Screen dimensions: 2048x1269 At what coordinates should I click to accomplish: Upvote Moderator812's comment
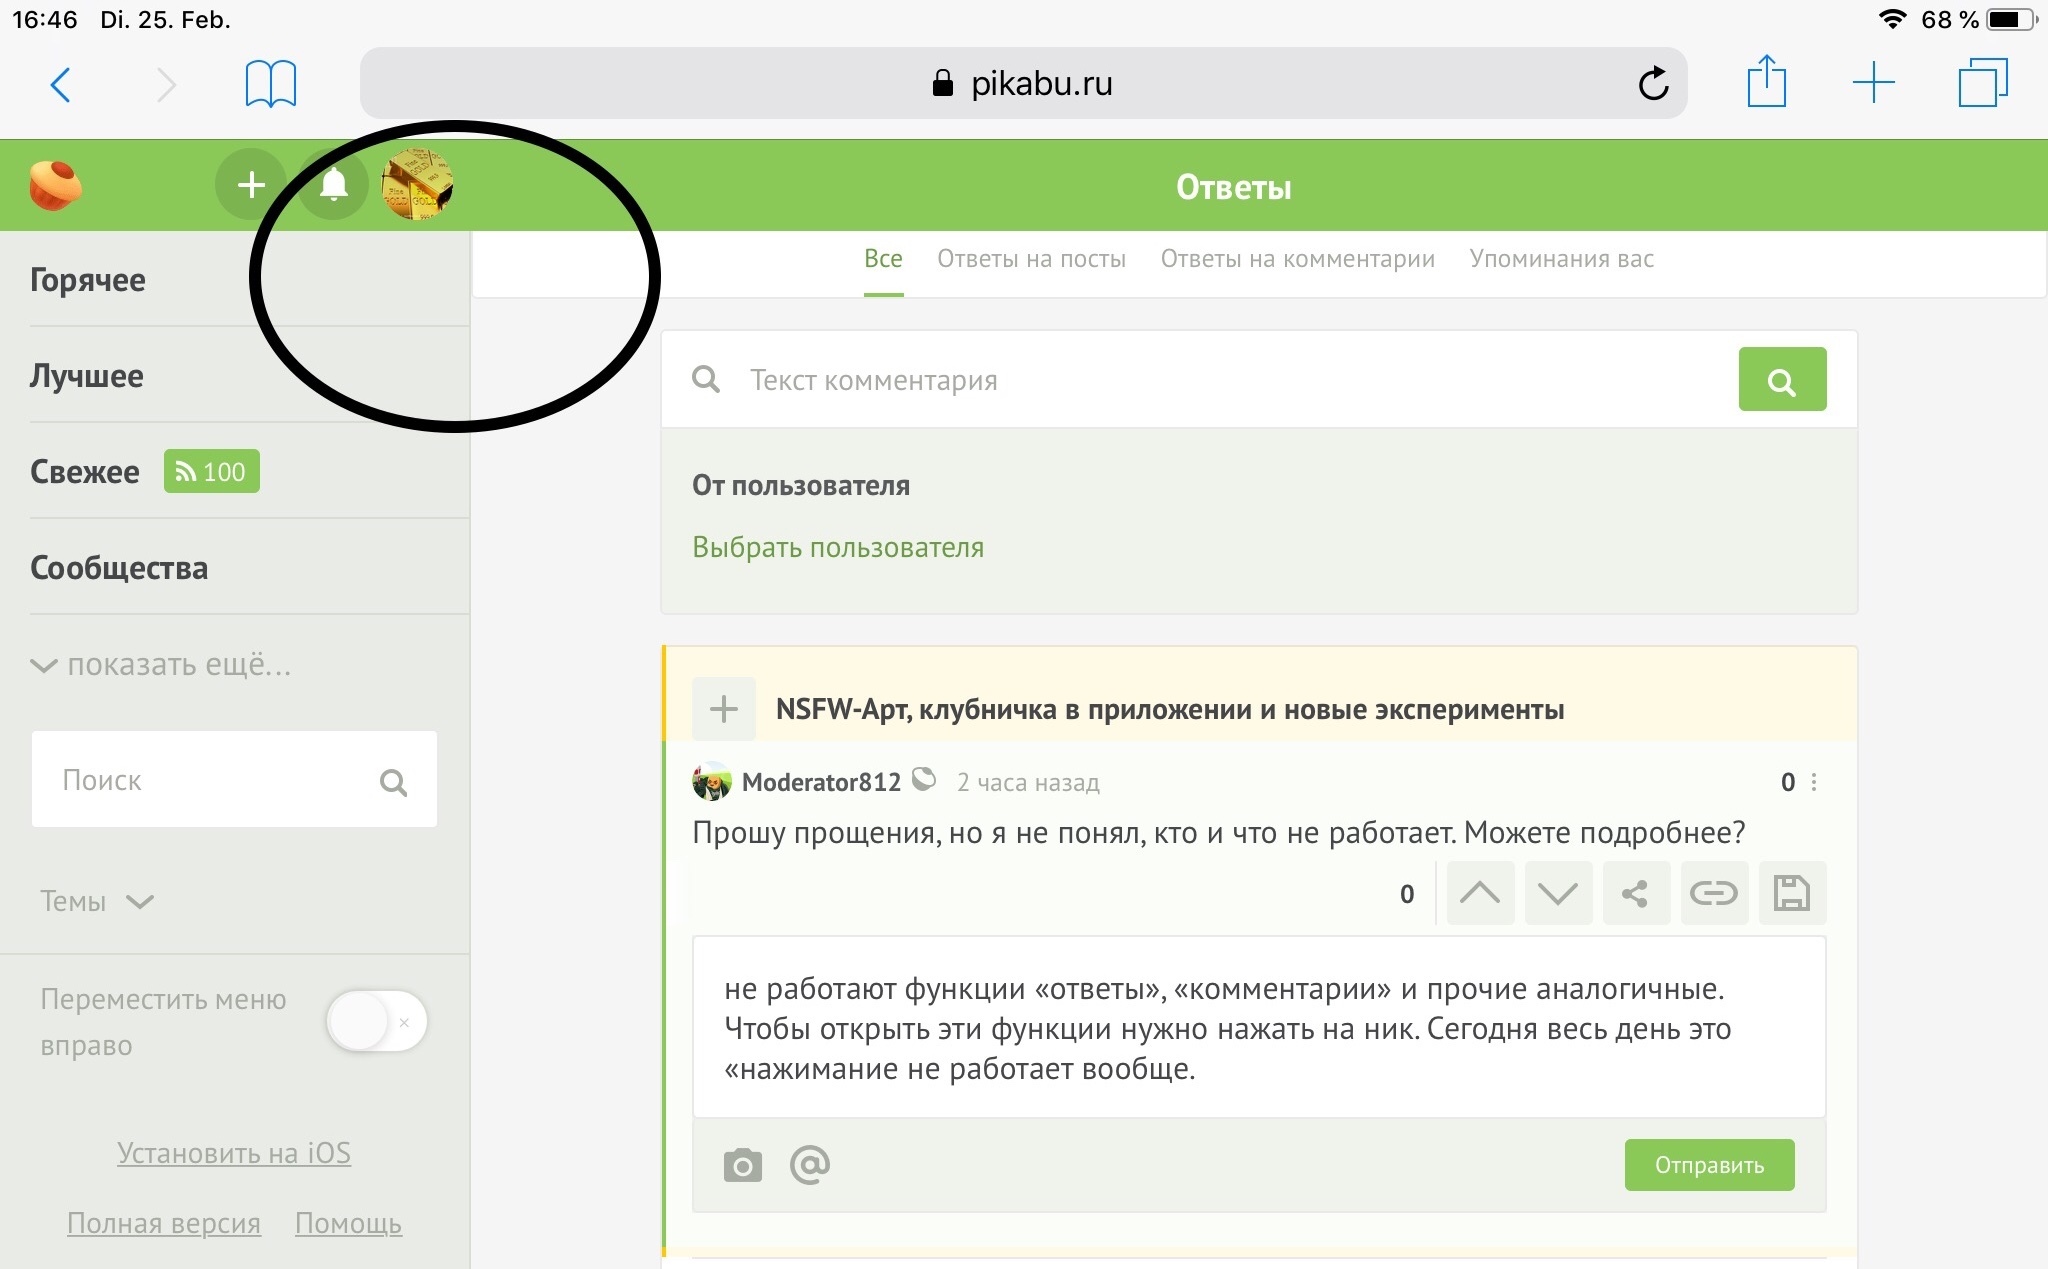click(1479, 893)
